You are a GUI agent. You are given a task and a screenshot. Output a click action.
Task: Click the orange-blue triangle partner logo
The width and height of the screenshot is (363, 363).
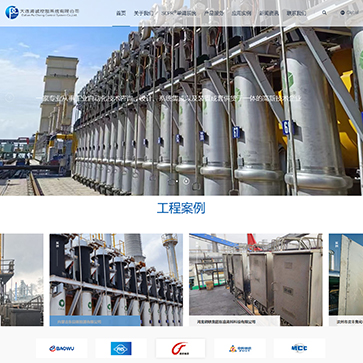coord(240,348)
